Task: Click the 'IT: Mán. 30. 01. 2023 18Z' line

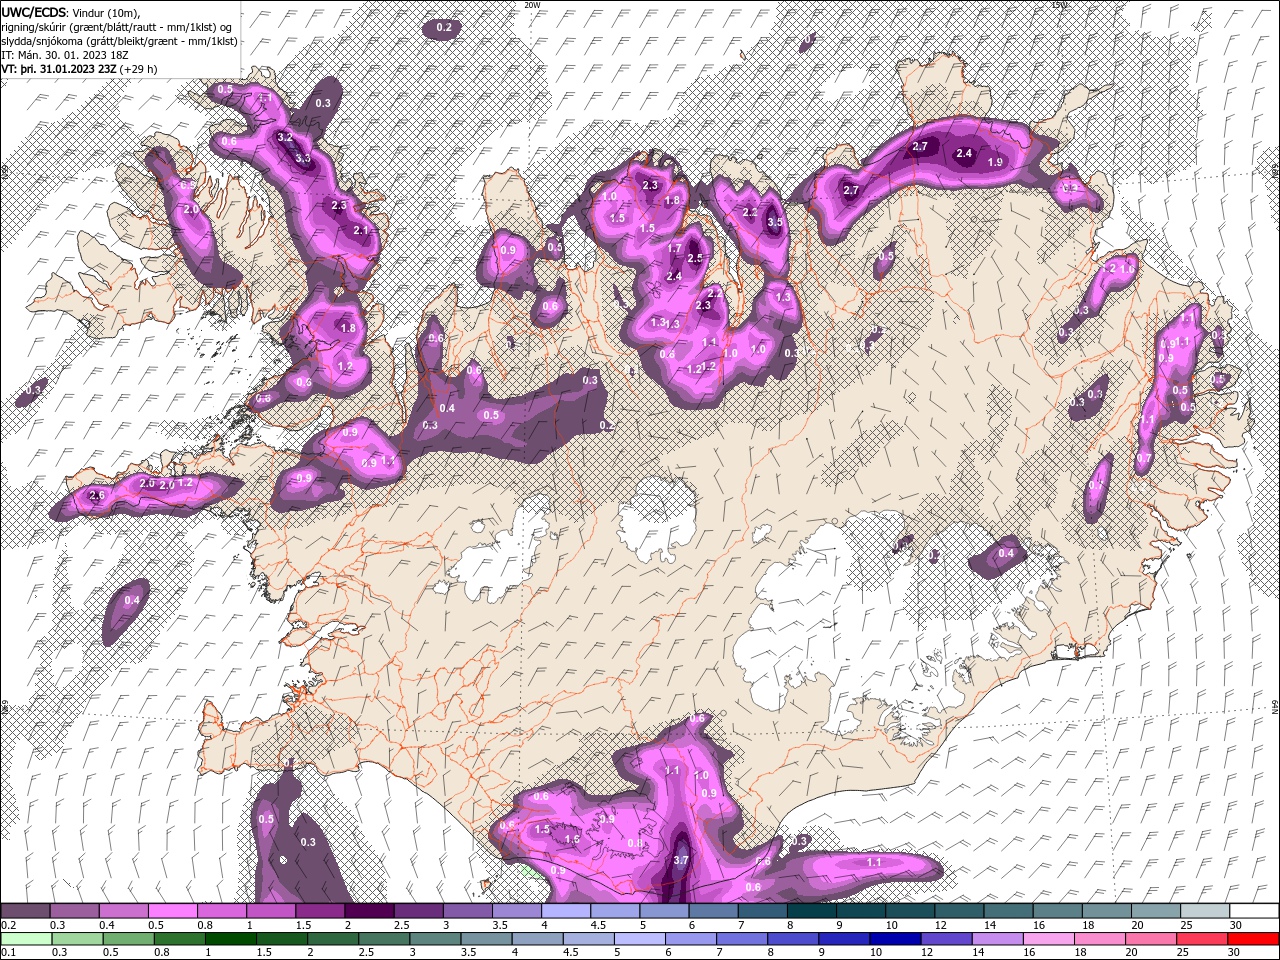Action: pos(65,54)
